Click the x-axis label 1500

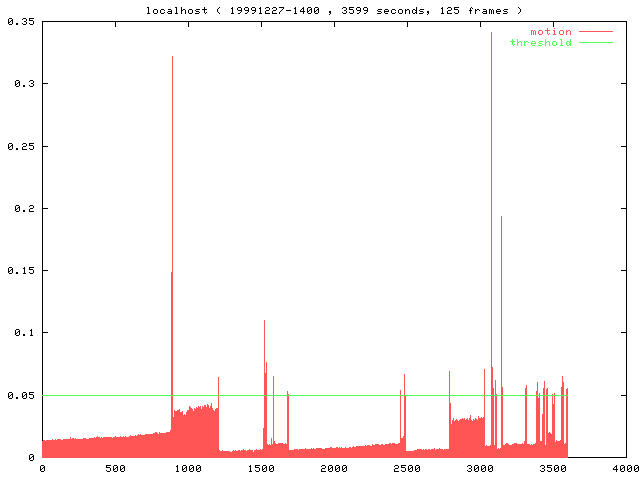click(x=261, y=468)
